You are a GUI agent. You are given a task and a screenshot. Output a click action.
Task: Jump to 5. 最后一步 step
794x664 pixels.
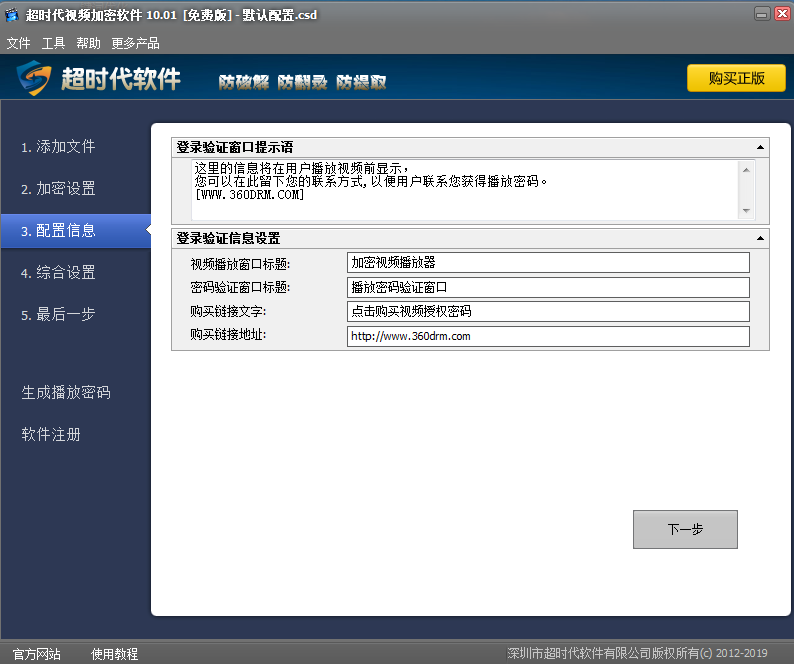(59, 315)
